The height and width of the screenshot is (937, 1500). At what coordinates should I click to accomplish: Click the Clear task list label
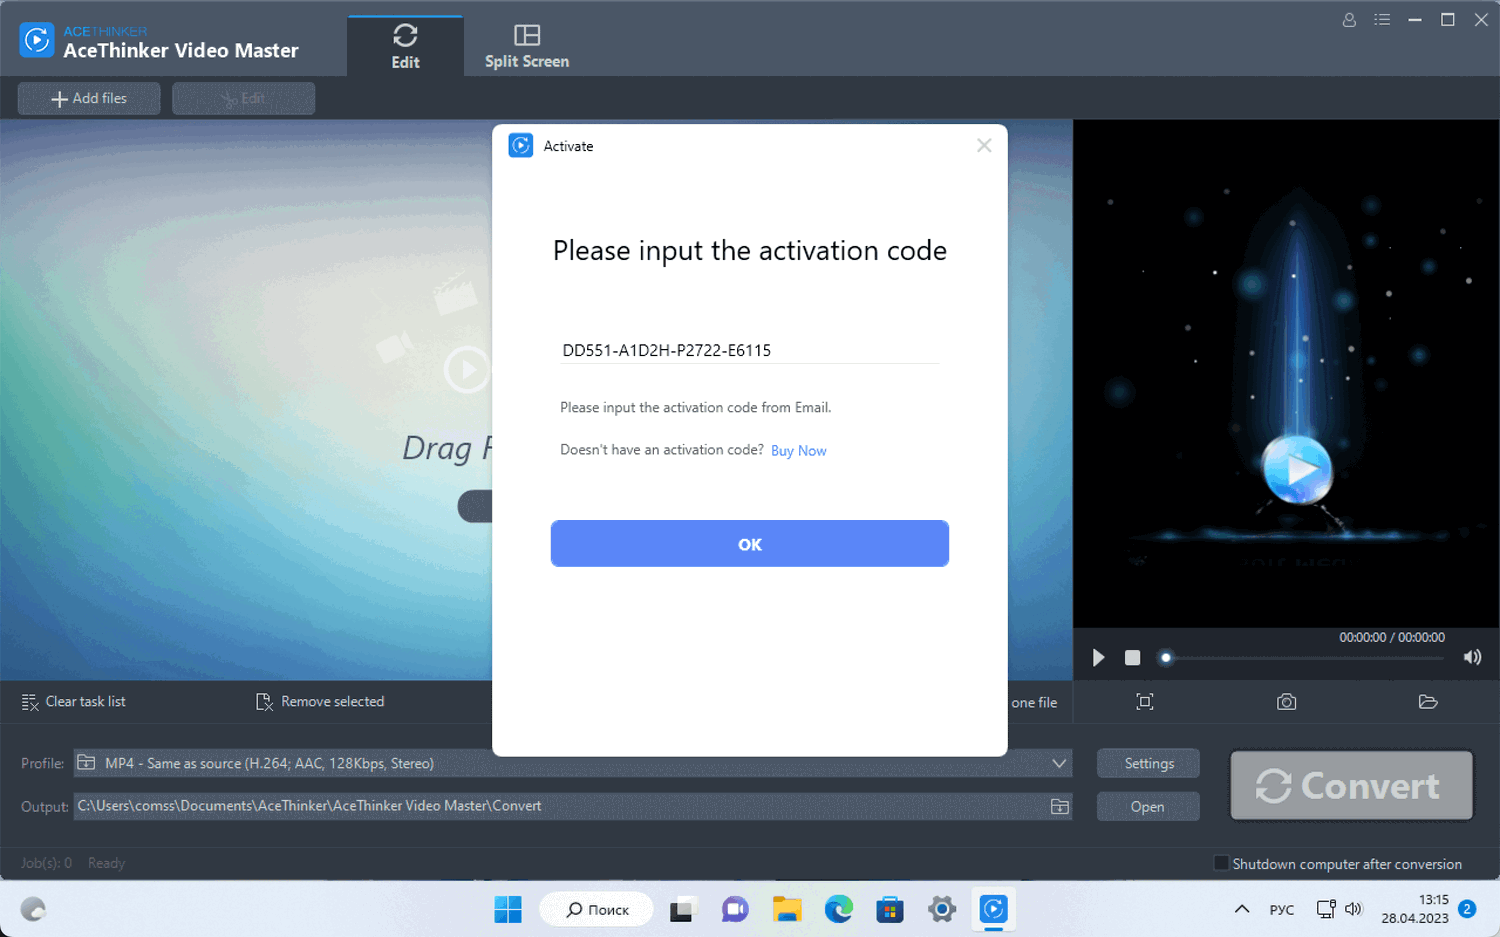[x=86, y=702]
